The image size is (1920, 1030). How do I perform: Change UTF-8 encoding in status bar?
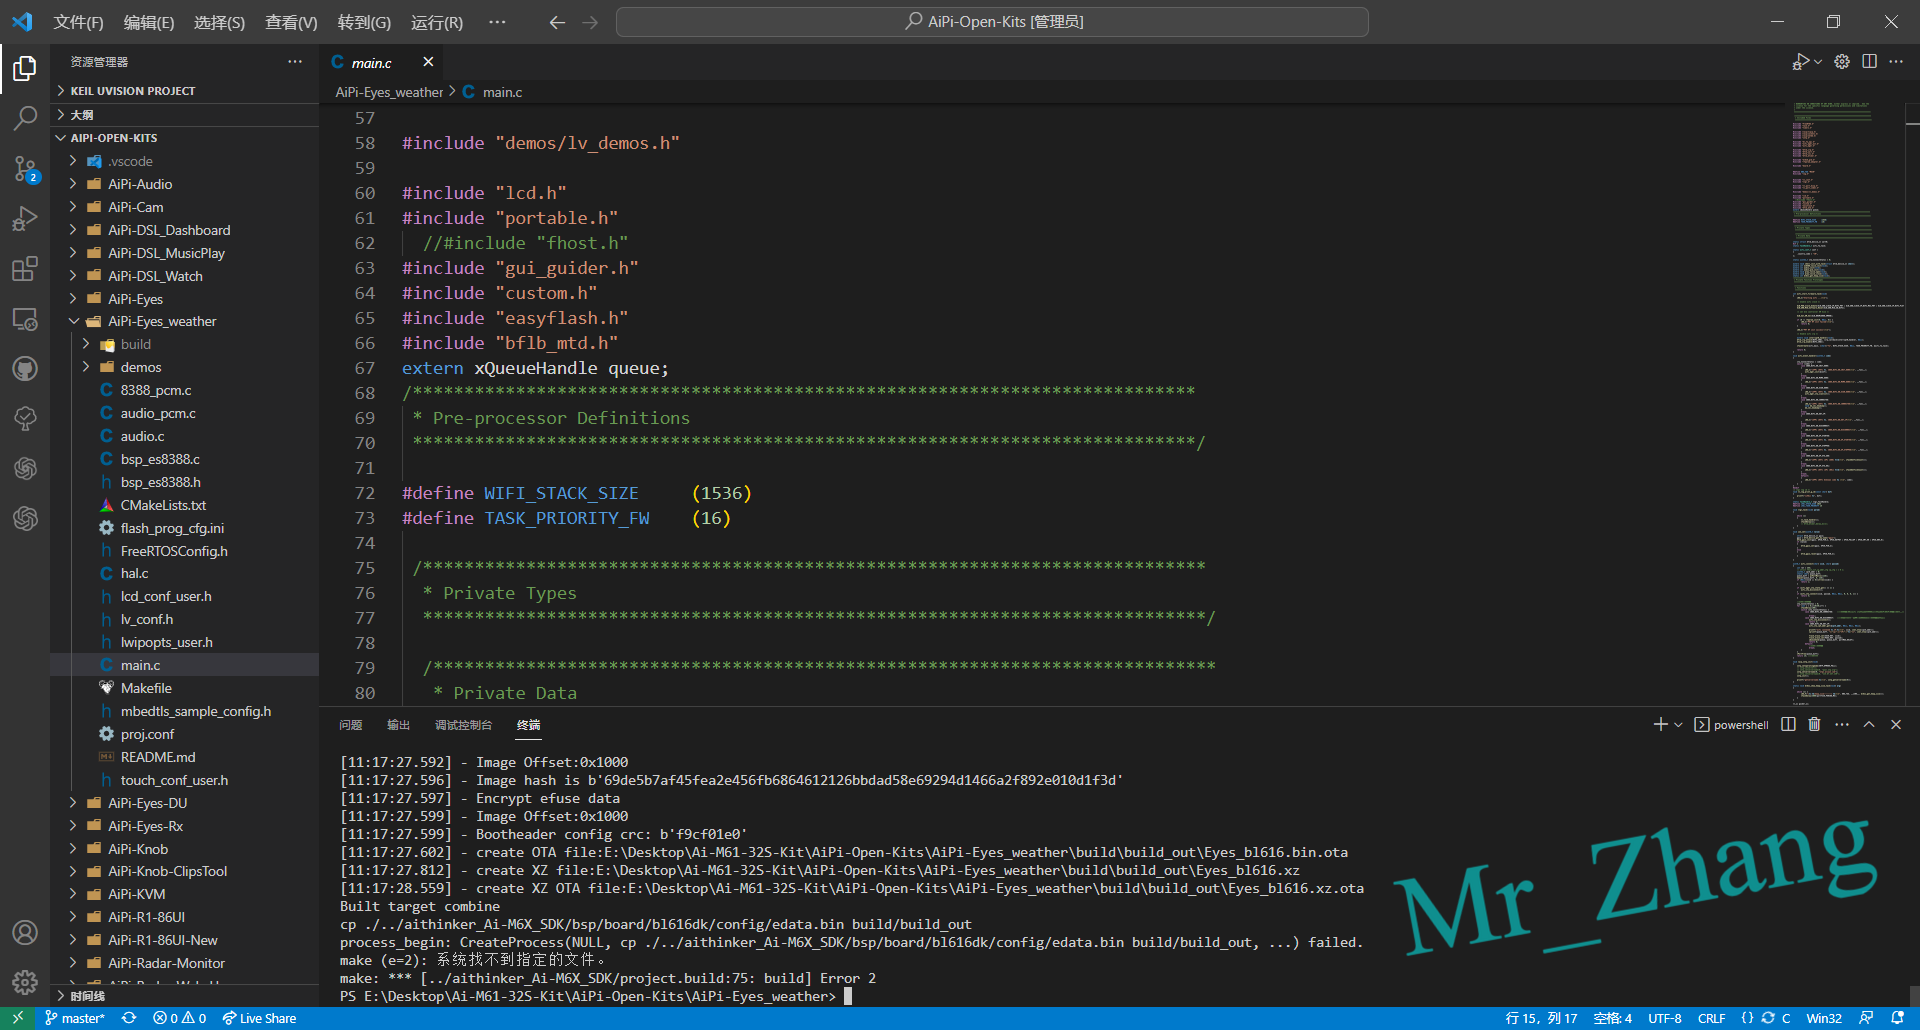point(1665,1018)
